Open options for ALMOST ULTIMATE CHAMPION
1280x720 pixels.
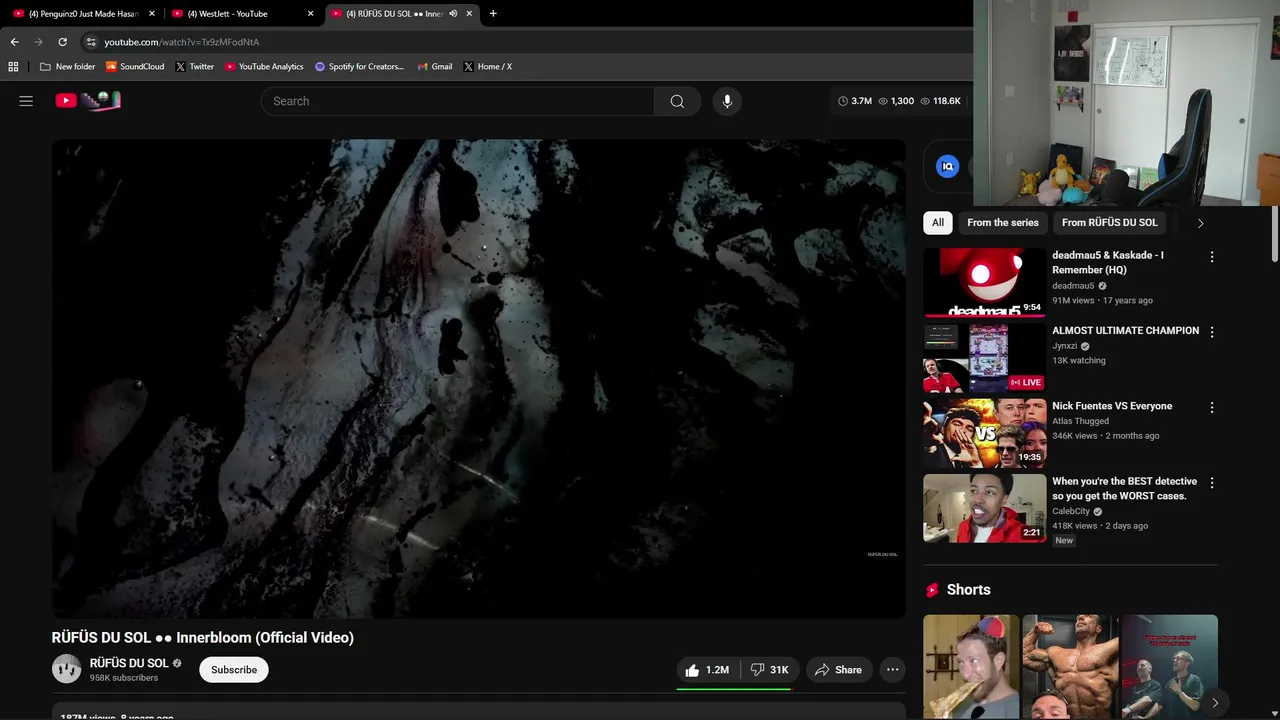click(1212, 332)
